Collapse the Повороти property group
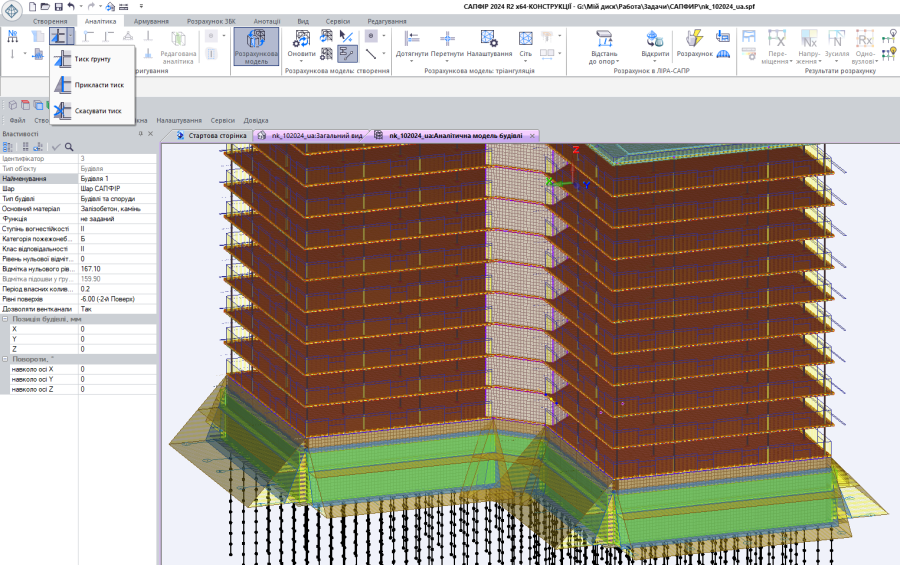The height and width of the screenshot is (565, 900). coord(5,359)
